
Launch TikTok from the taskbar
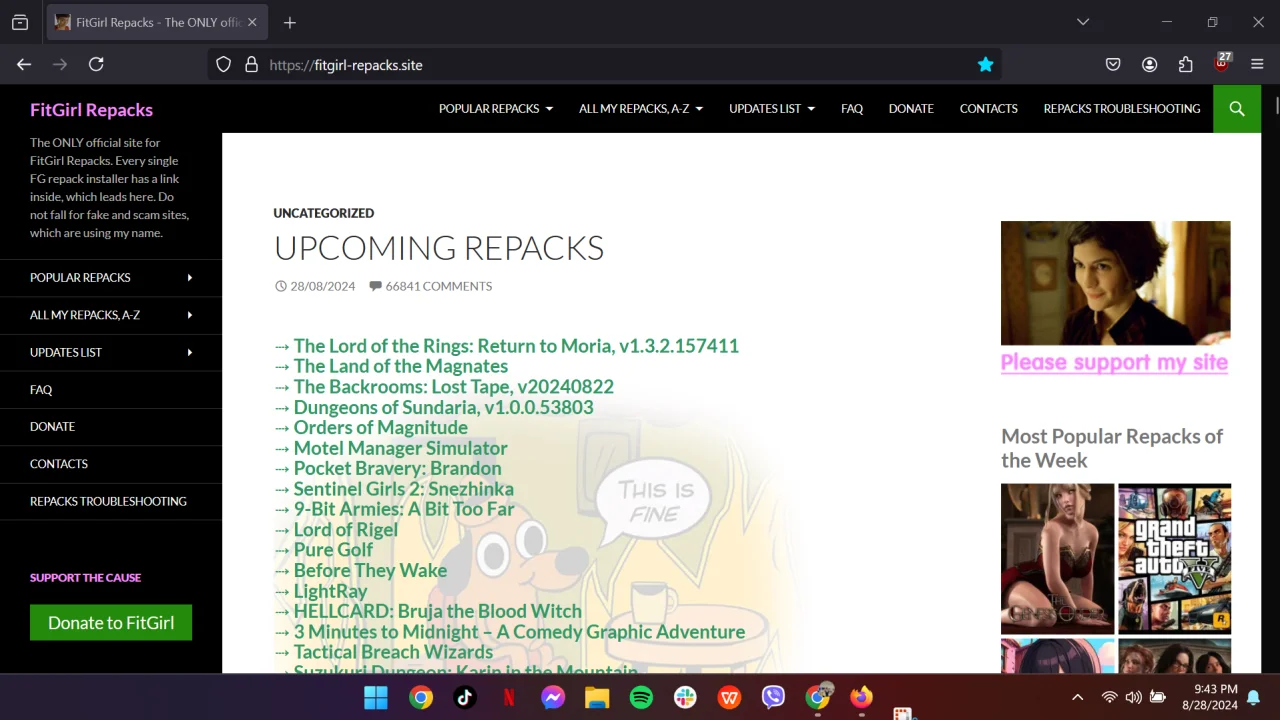click(x=465, y=697)
